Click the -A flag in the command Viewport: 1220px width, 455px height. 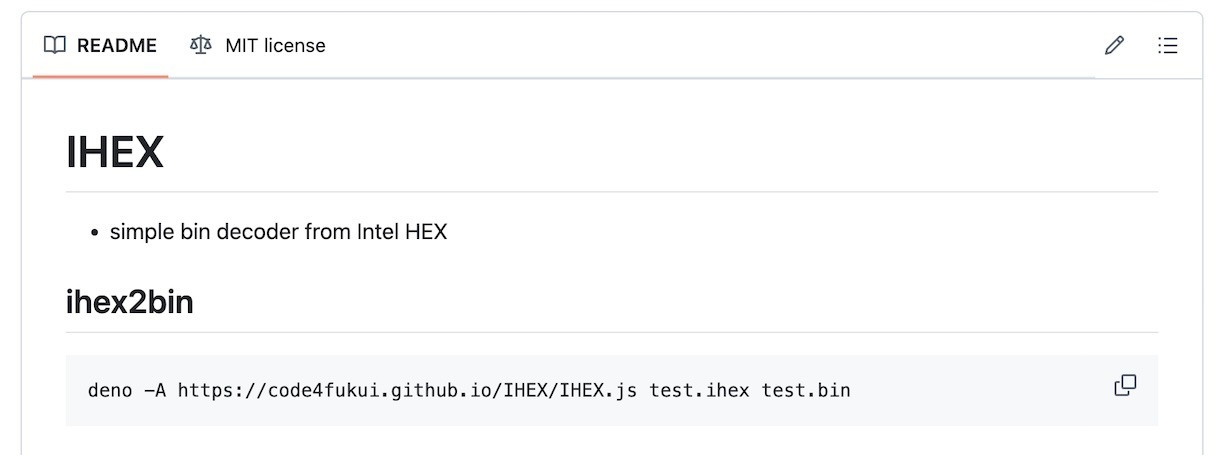pos(155,390)
